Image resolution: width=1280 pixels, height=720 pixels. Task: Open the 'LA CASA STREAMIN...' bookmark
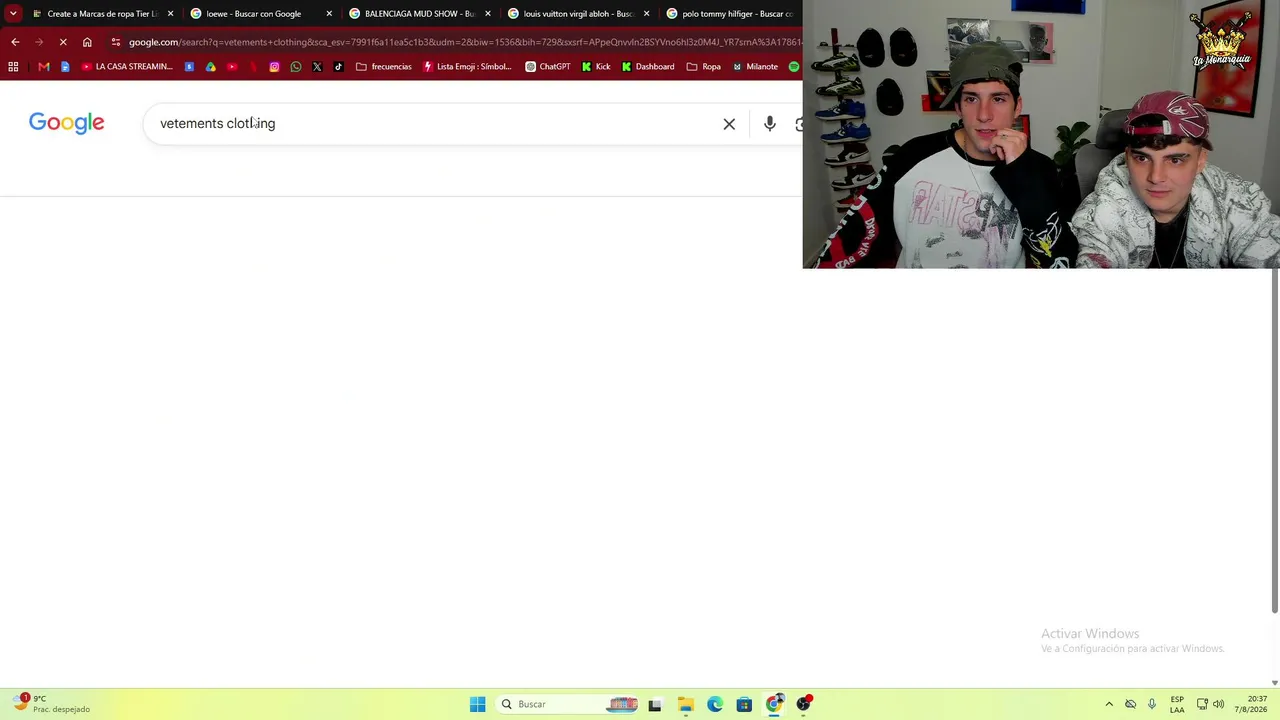pos(127,67)
